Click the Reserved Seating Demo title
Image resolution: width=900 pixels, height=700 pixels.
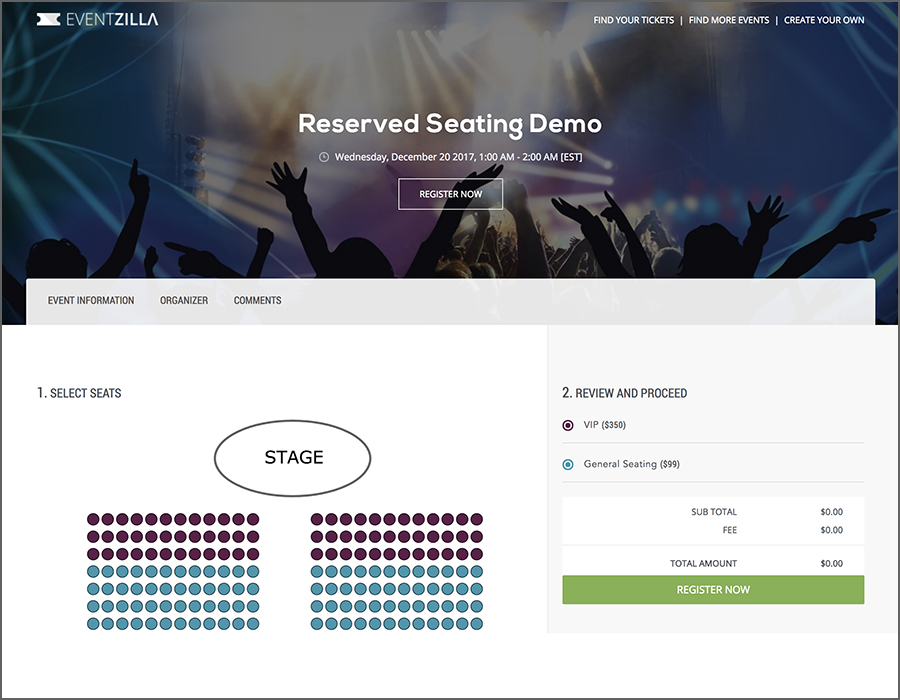point(450,124)
